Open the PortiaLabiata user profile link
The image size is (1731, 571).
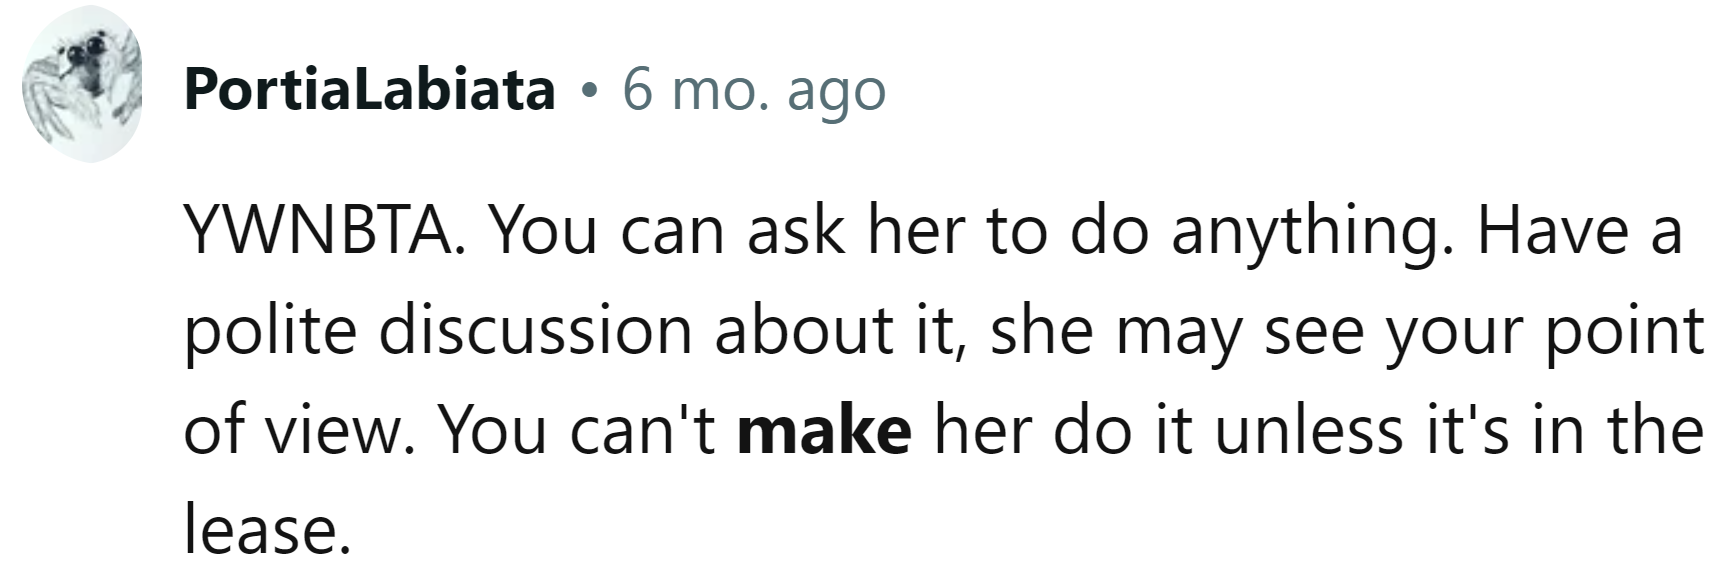[369, 91]
